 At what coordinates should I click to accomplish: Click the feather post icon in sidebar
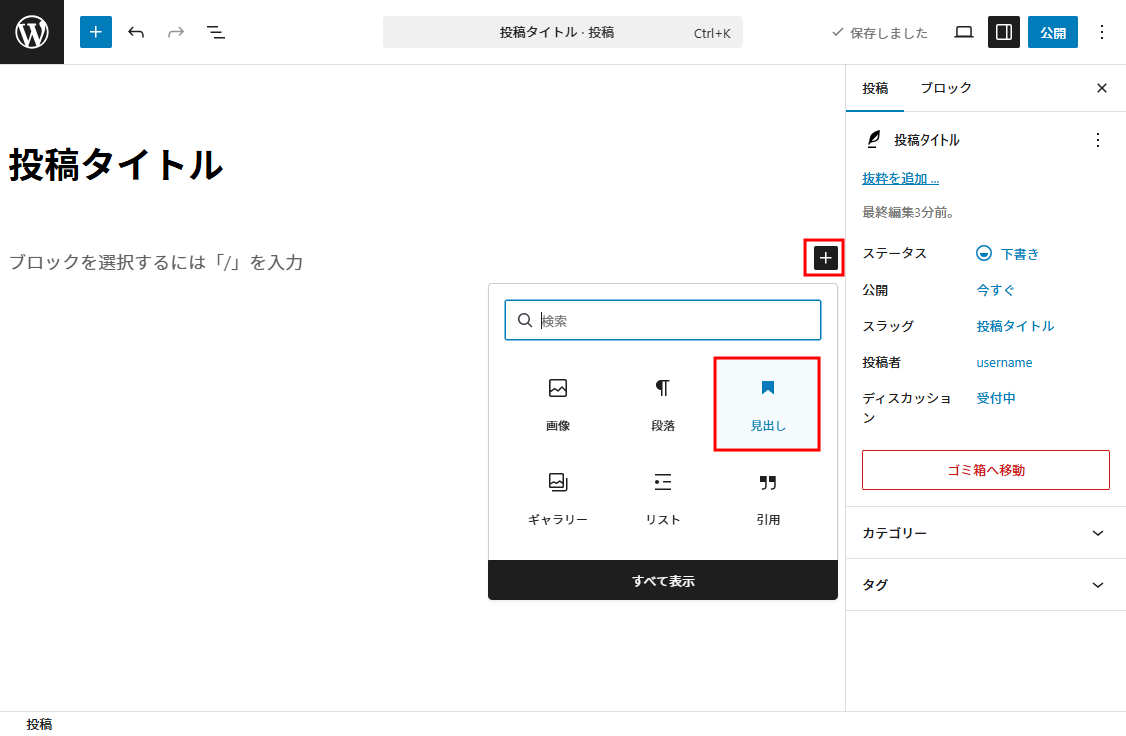tap(873, 139)
